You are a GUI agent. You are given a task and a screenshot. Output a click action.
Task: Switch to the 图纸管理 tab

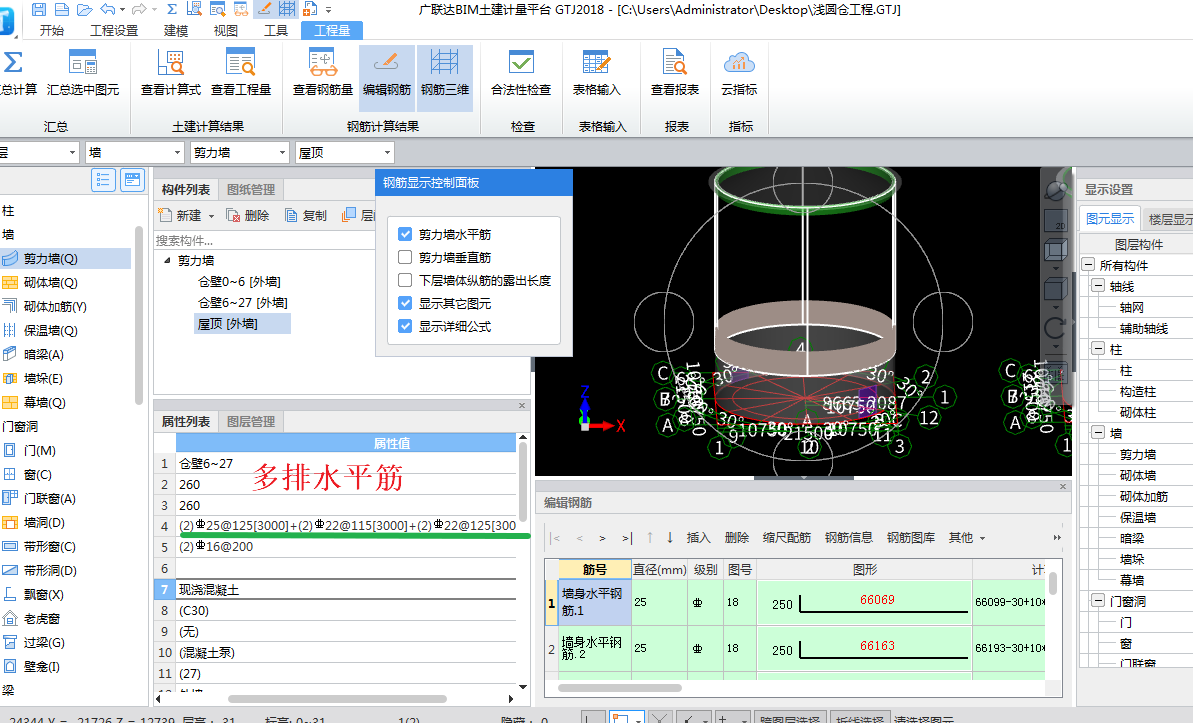[x=250, y=190]
